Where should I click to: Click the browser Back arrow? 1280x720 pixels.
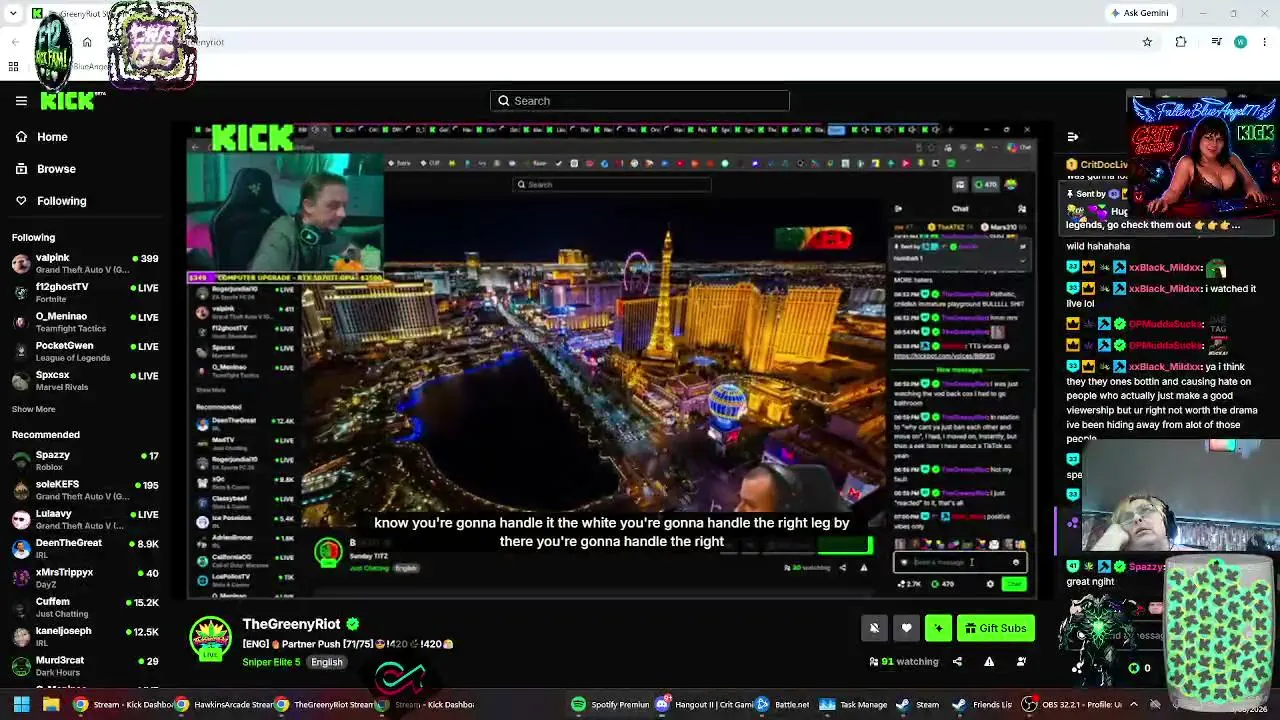(x=15, y=42)
